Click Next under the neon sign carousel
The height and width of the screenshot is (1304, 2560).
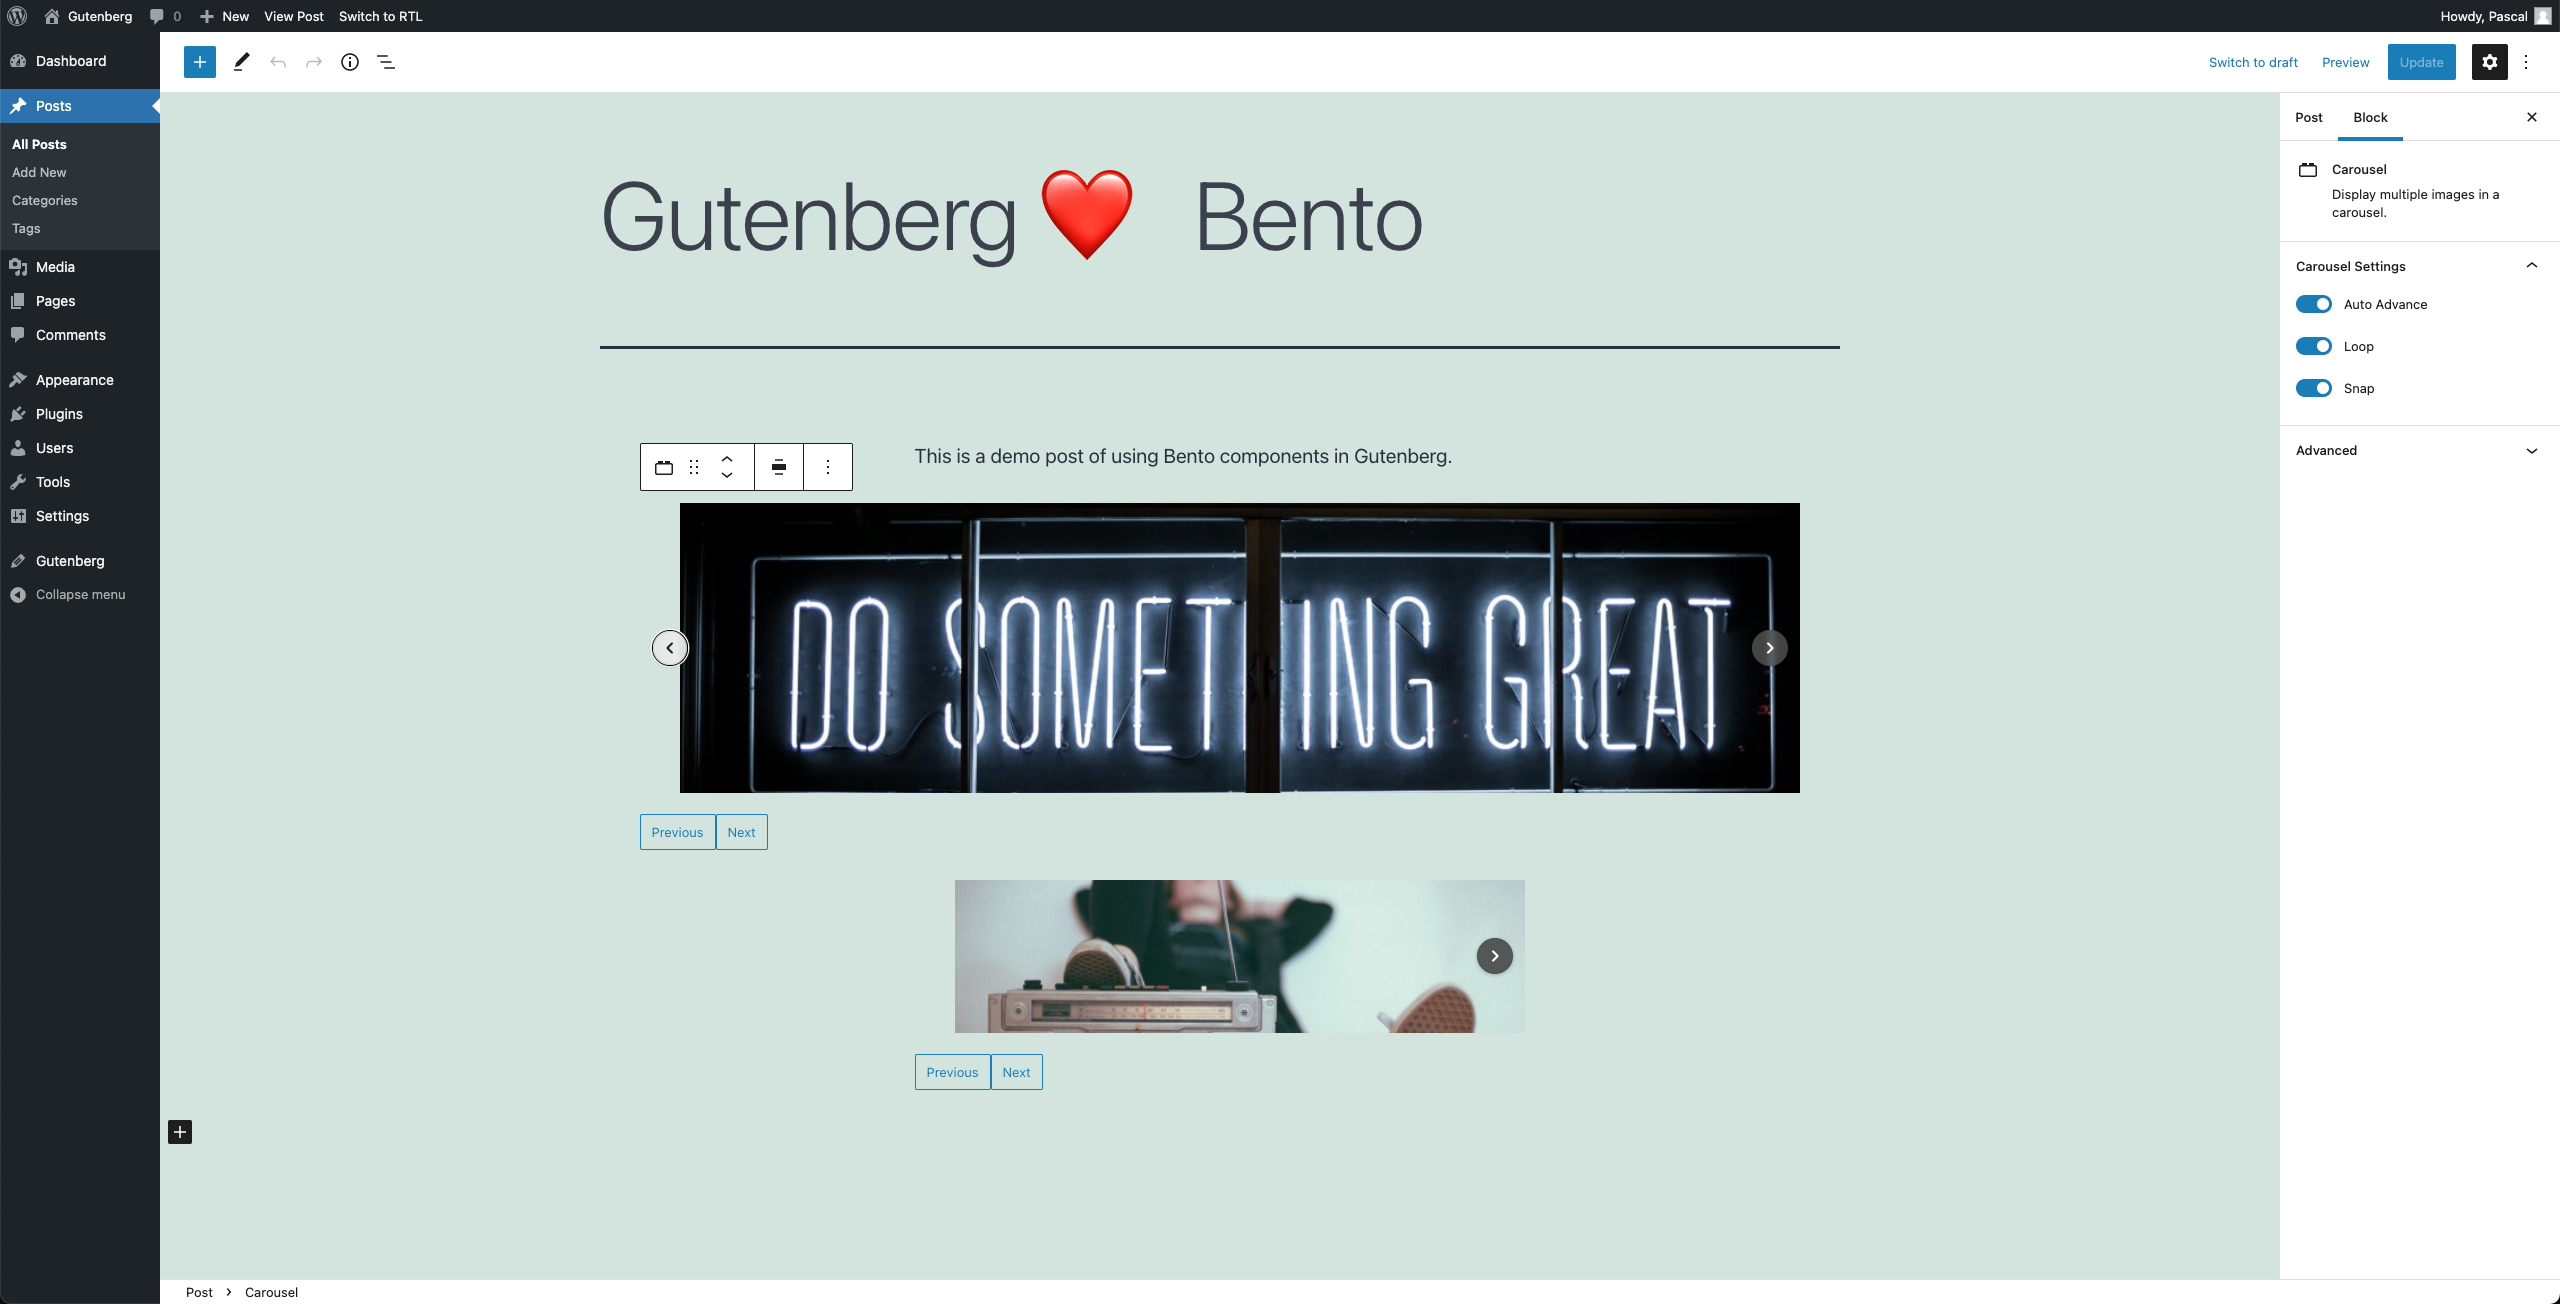tap(742, 832)
